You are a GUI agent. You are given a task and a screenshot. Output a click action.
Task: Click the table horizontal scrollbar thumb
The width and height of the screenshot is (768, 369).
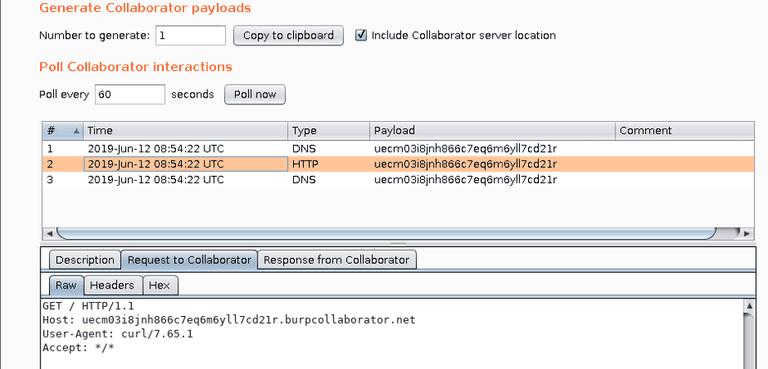[x=387, y=233]
